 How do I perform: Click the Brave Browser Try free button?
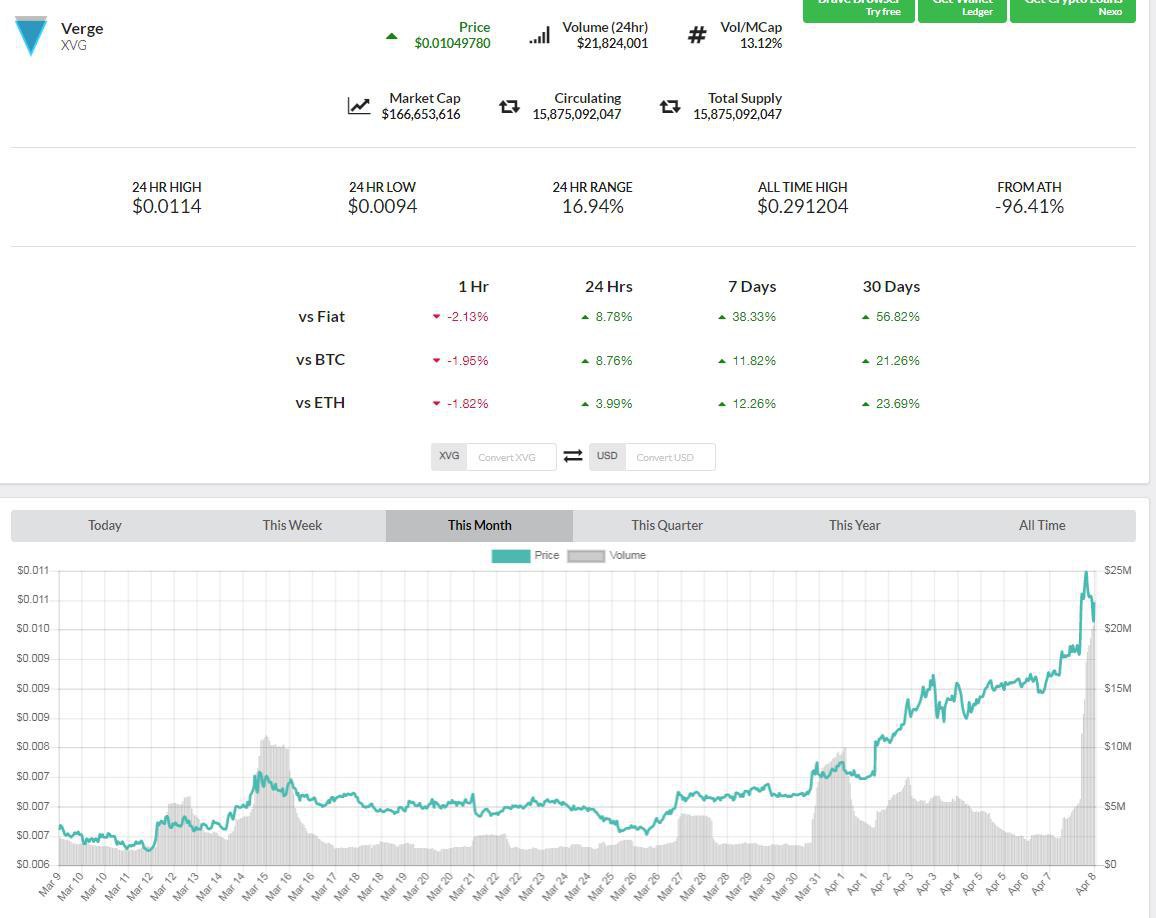click(x=859, y=8)
